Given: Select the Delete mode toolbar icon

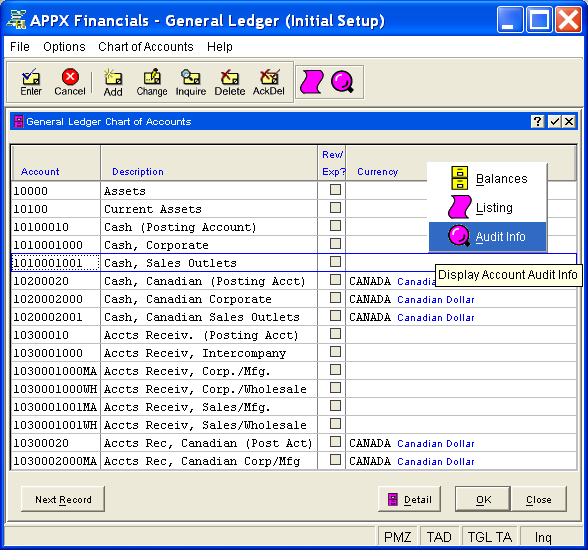Looking at the screenshot, I should coord(230,82).
